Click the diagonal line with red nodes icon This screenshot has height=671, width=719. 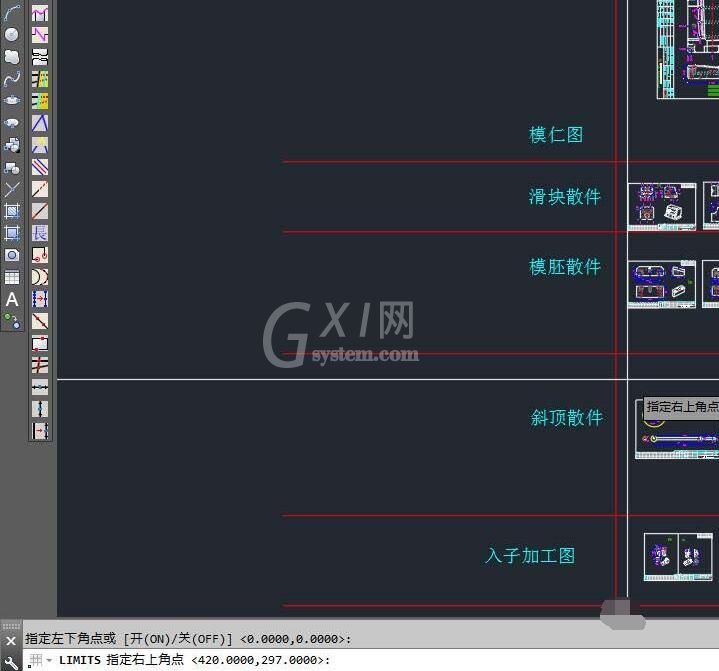coord(40,321)
